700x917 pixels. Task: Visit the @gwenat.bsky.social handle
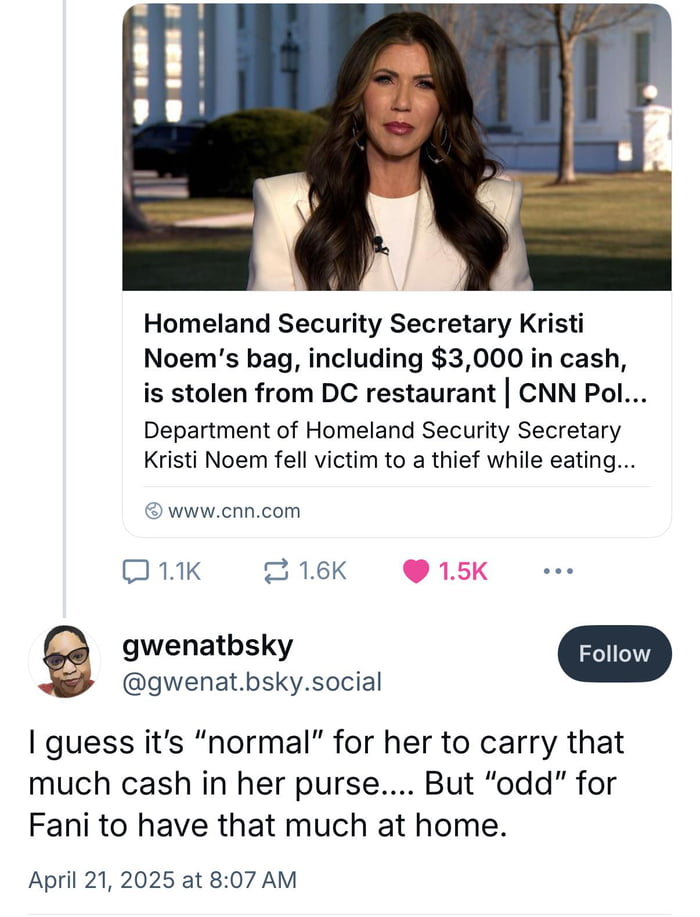tap(251, 682)
